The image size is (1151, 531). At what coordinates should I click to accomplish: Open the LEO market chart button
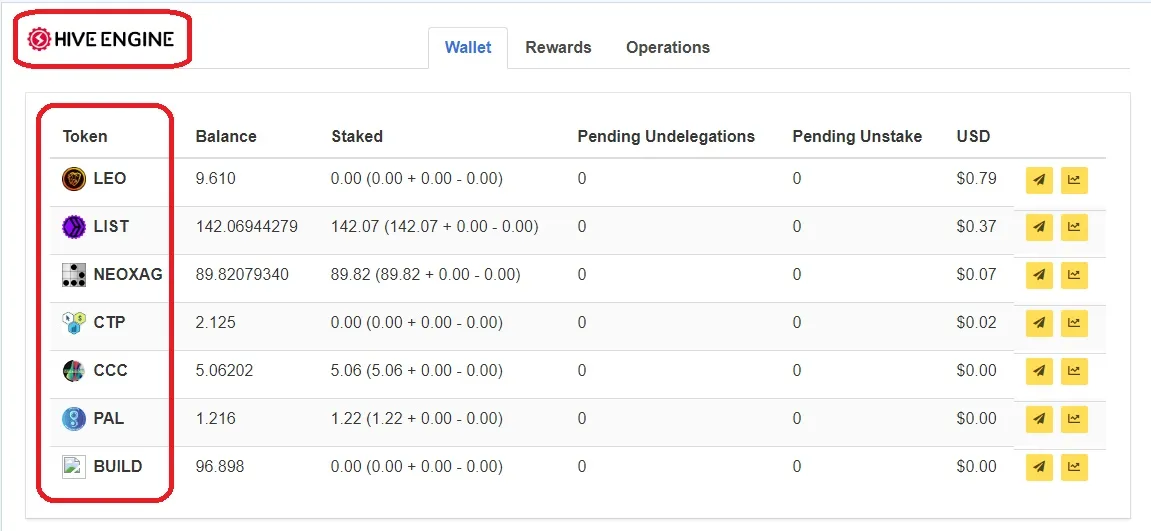click(x=1074, y=180)
